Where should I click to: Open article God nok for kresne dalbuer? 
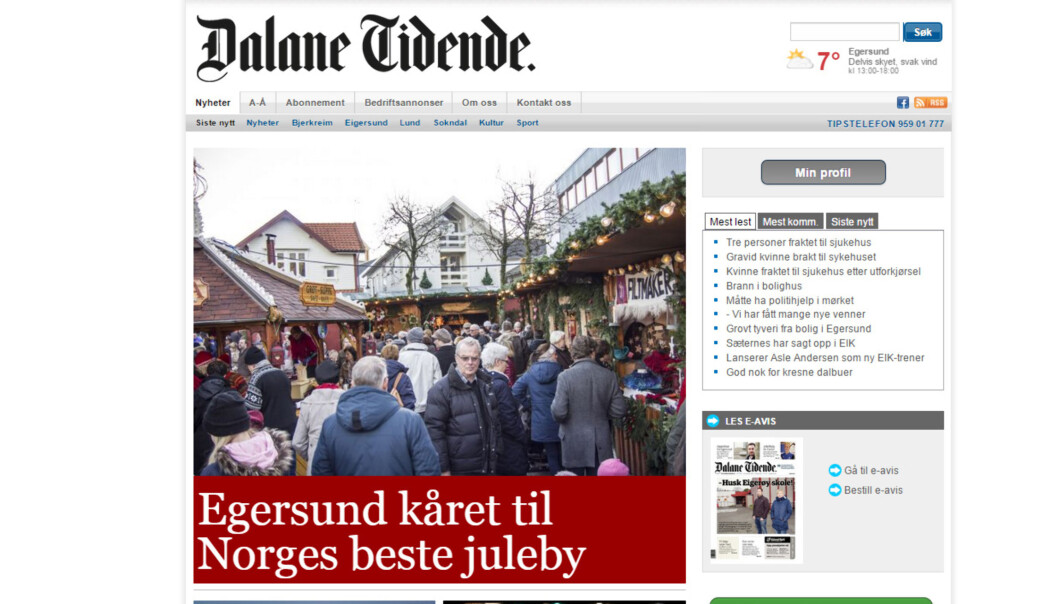click(x=789, y=373)
